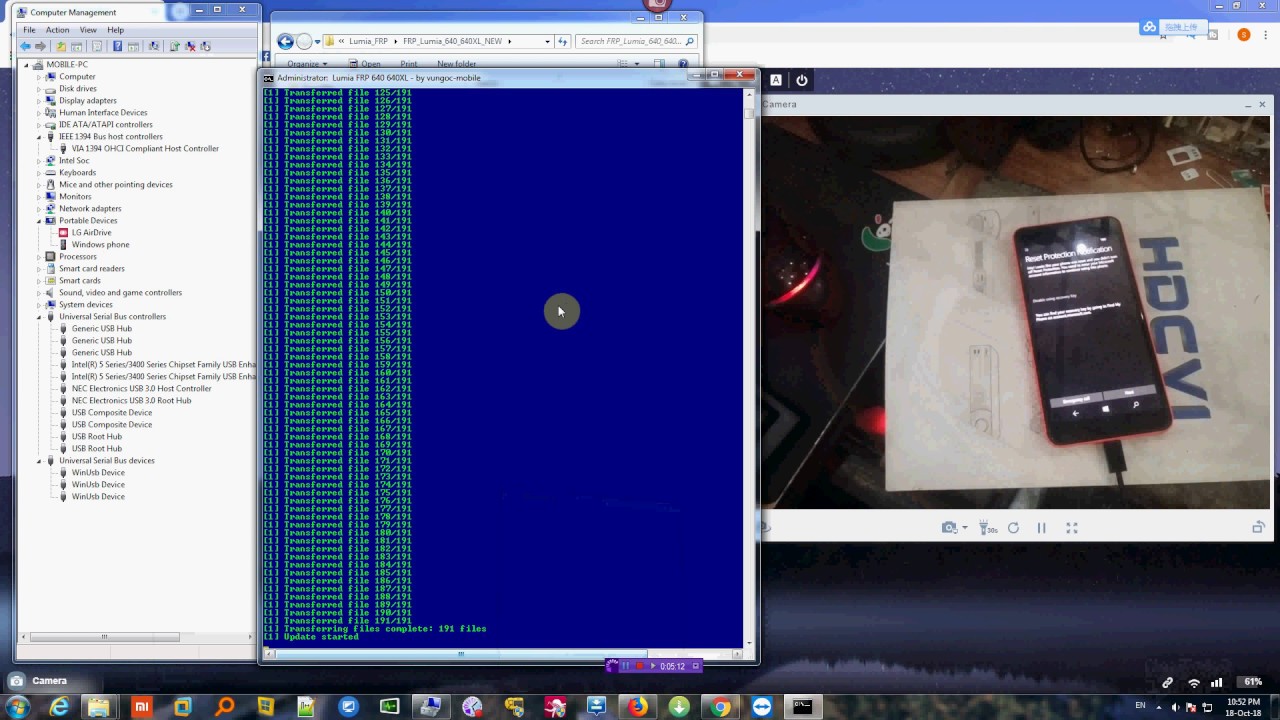Screen dimensions: 1280x720
Task: Open Internet Explorer from the taskbar
Action: pos(59,707)
